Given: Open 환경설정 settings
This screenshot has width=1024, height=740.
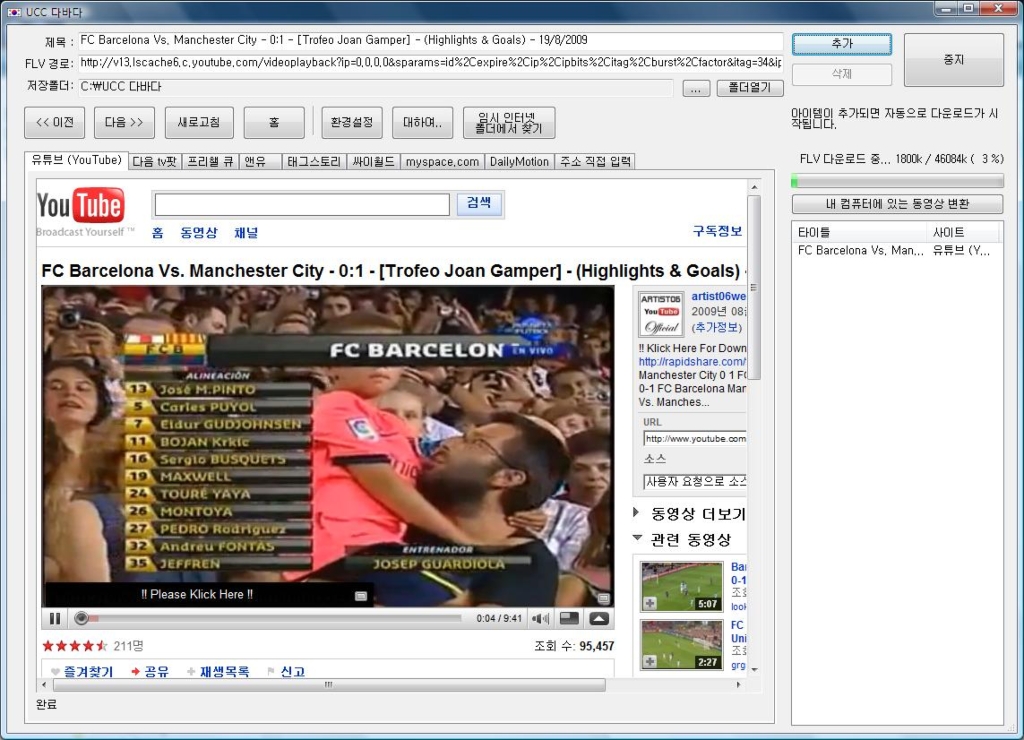Looking at the screenshot, I should click(352, 122).
